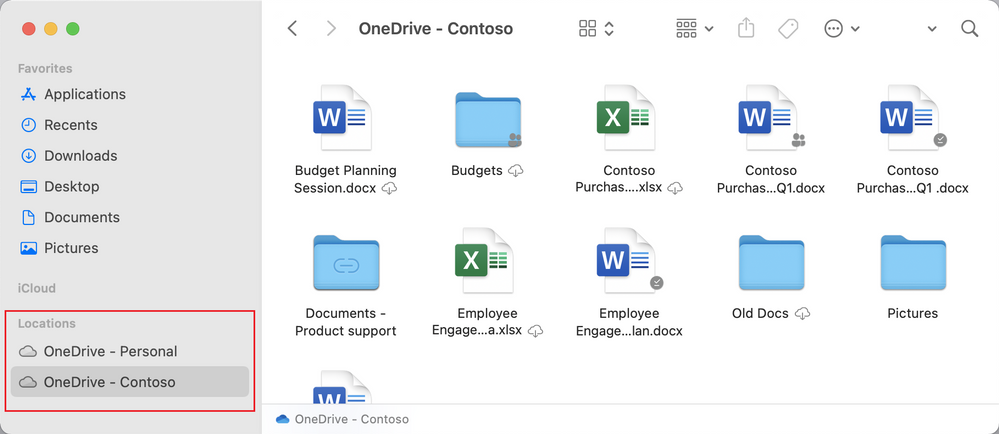Open the Pictures folder in file grid

[912, 266]
